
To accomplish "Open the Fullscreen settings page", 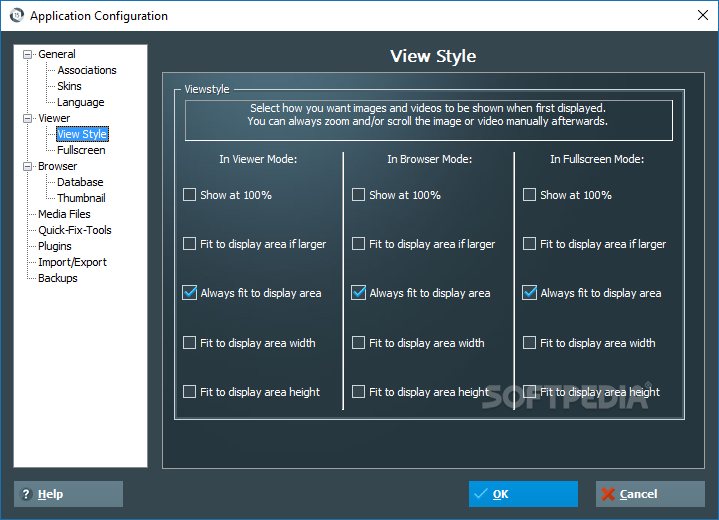I will (81, 150).
